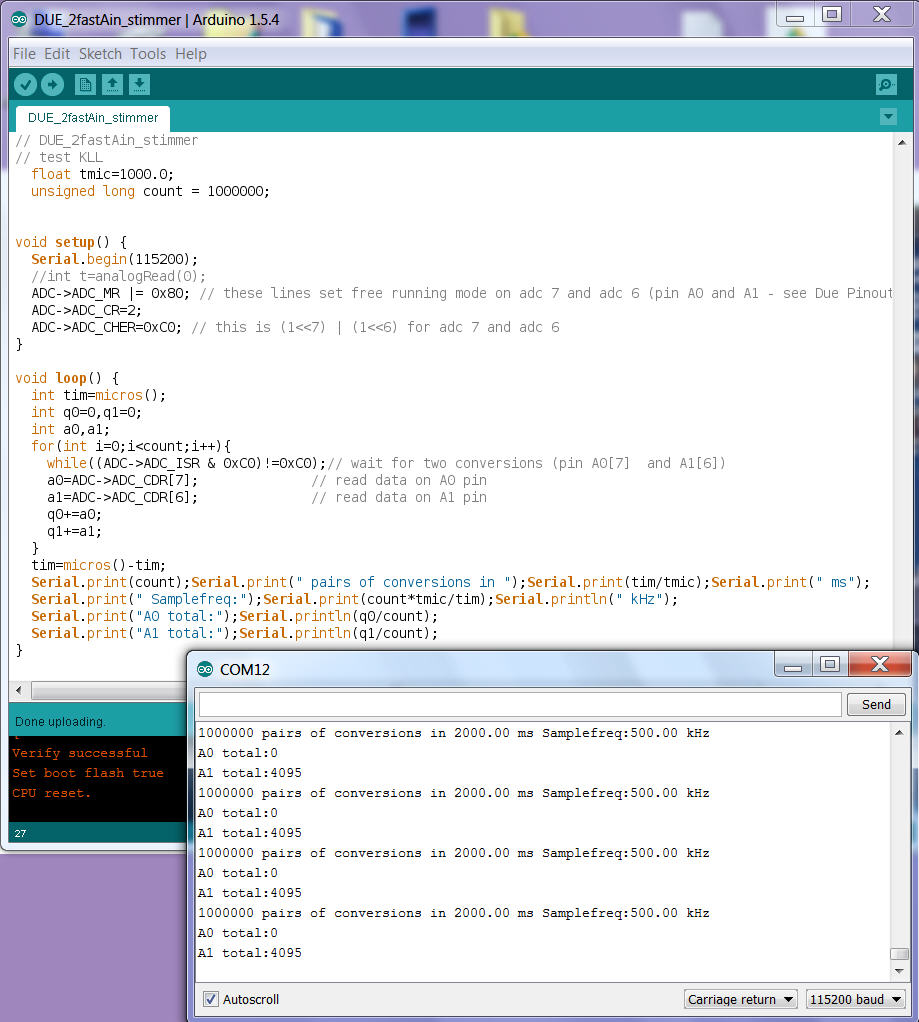Open the Tools menu

(148, 54)
